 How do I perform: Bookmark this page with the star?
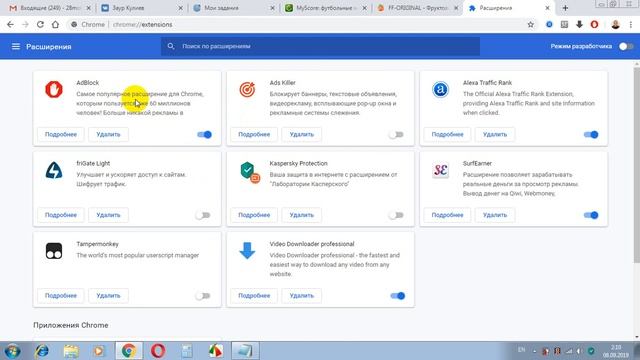click(x=531, y=24)
